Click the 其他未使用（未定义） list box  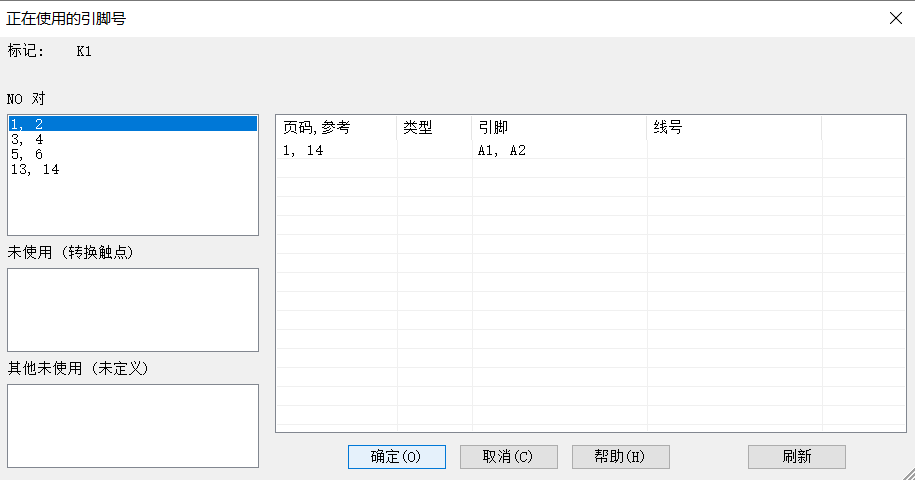point(133,426)
